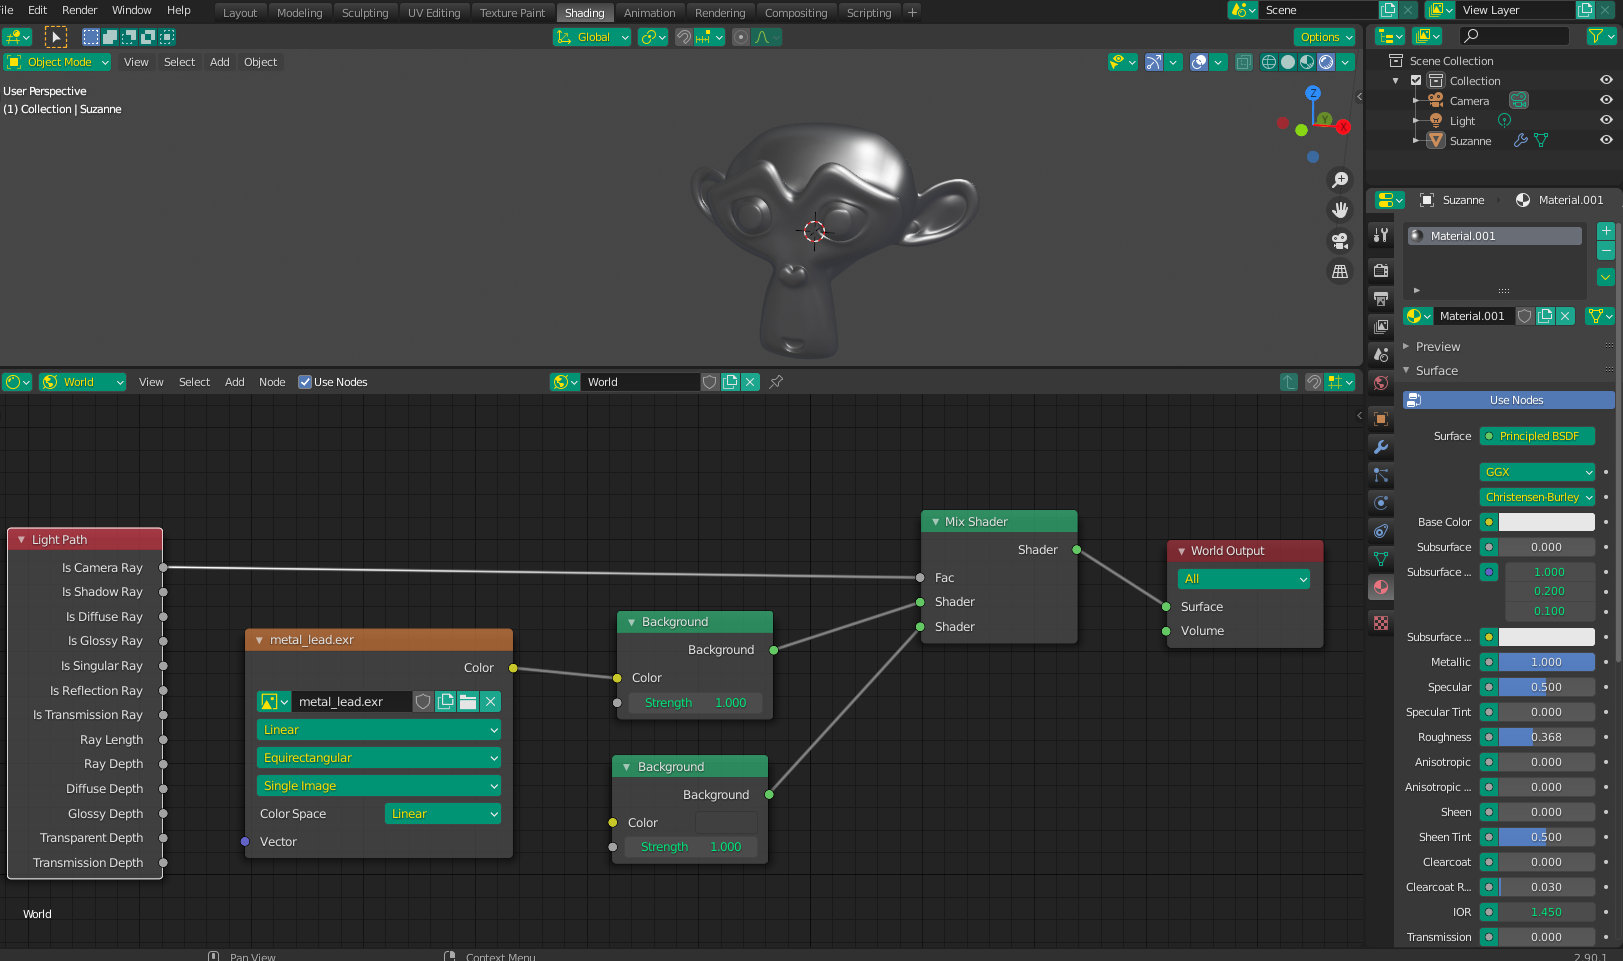Adjust the Metallic slider
Screen dimensions: 1623x961
click(x=1546, y=662)
